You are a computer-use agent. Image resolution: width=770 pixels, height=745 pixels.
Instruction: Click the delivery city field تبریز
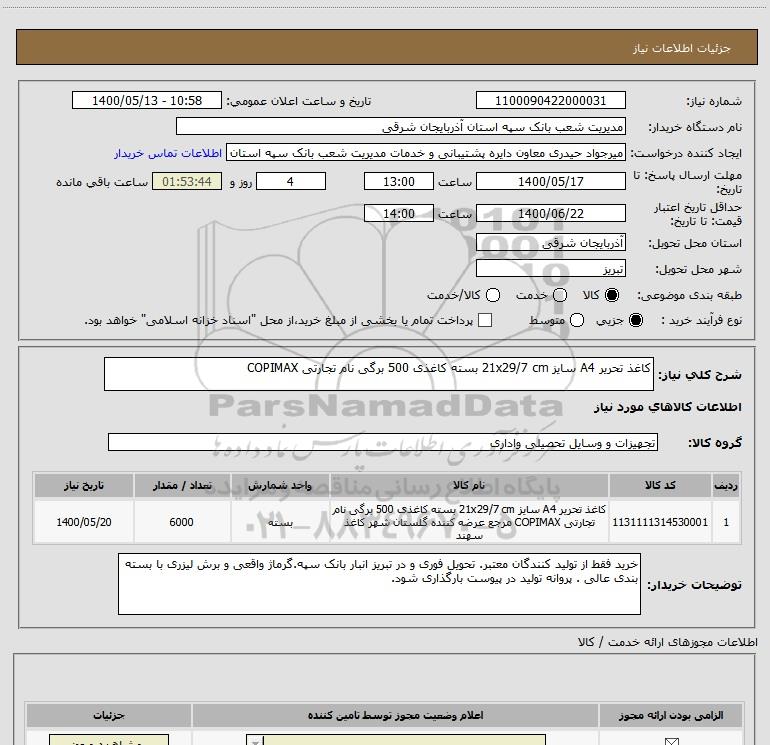click(550, 268)
